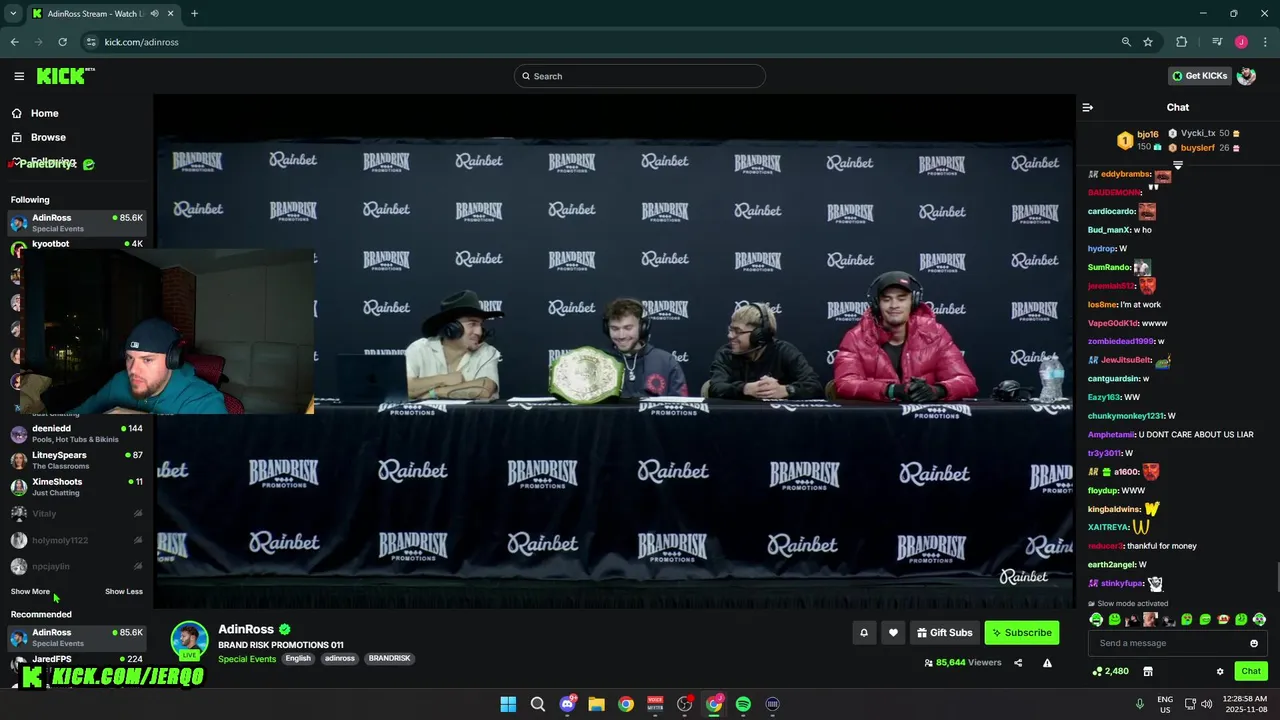Open Chrome media controls icon
This screenshot has height=720, width=1280.
tap(1217, 42)
